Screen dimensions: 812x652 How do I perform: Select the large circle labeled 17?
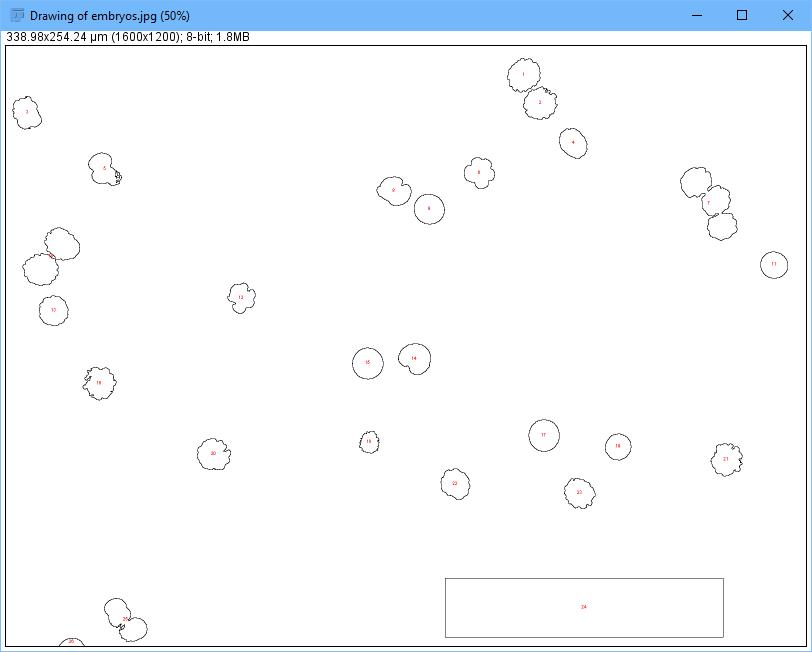coord(544,436)
